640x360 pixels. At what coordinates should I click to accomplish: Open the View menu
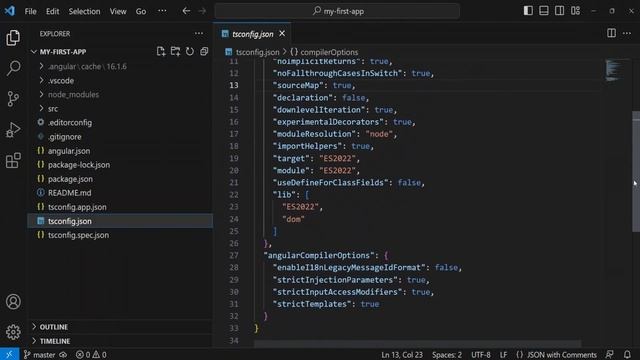point(118,11)
